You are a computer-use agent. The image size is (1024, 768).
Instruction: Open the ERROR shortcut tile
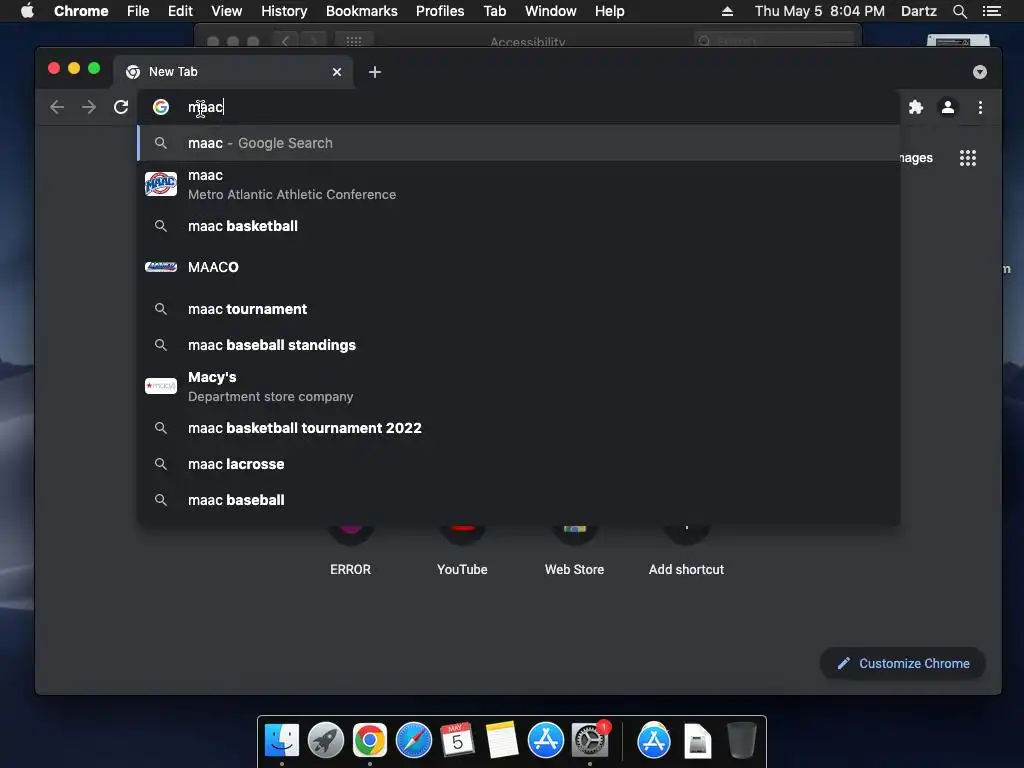[350, 552]
